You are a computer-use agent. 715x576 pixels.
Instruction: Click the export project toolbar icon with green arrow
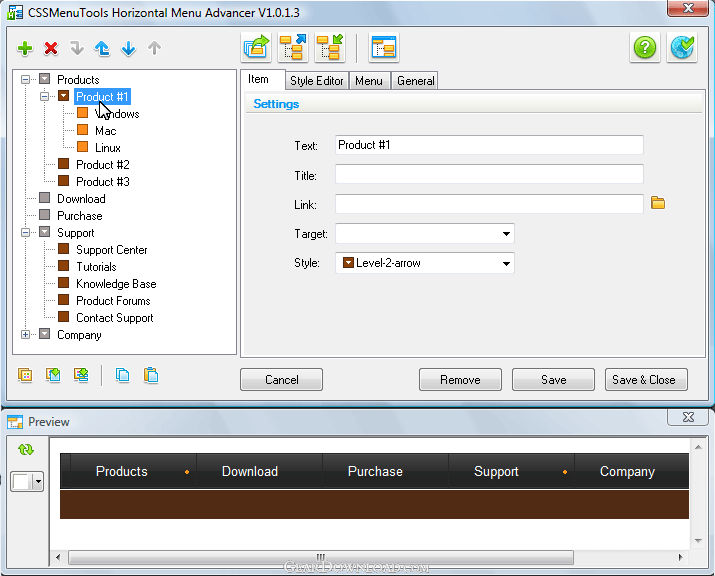pos(256,47)
